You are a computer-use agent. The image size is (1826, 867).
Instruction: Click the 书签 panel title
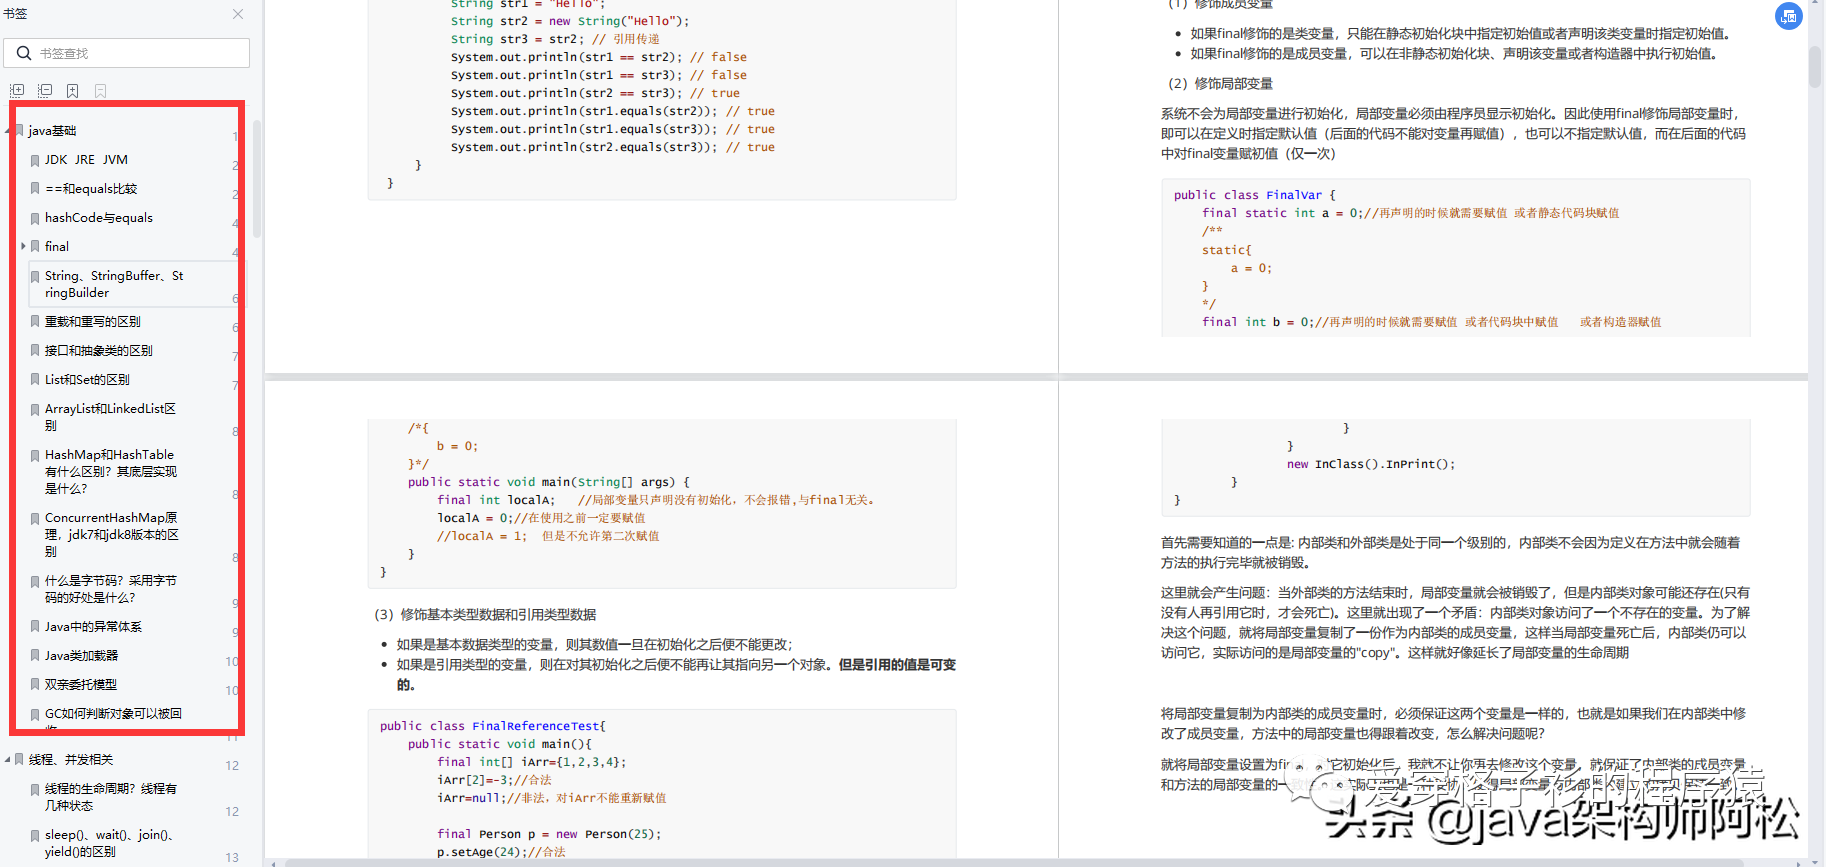[x=15, y=14]
